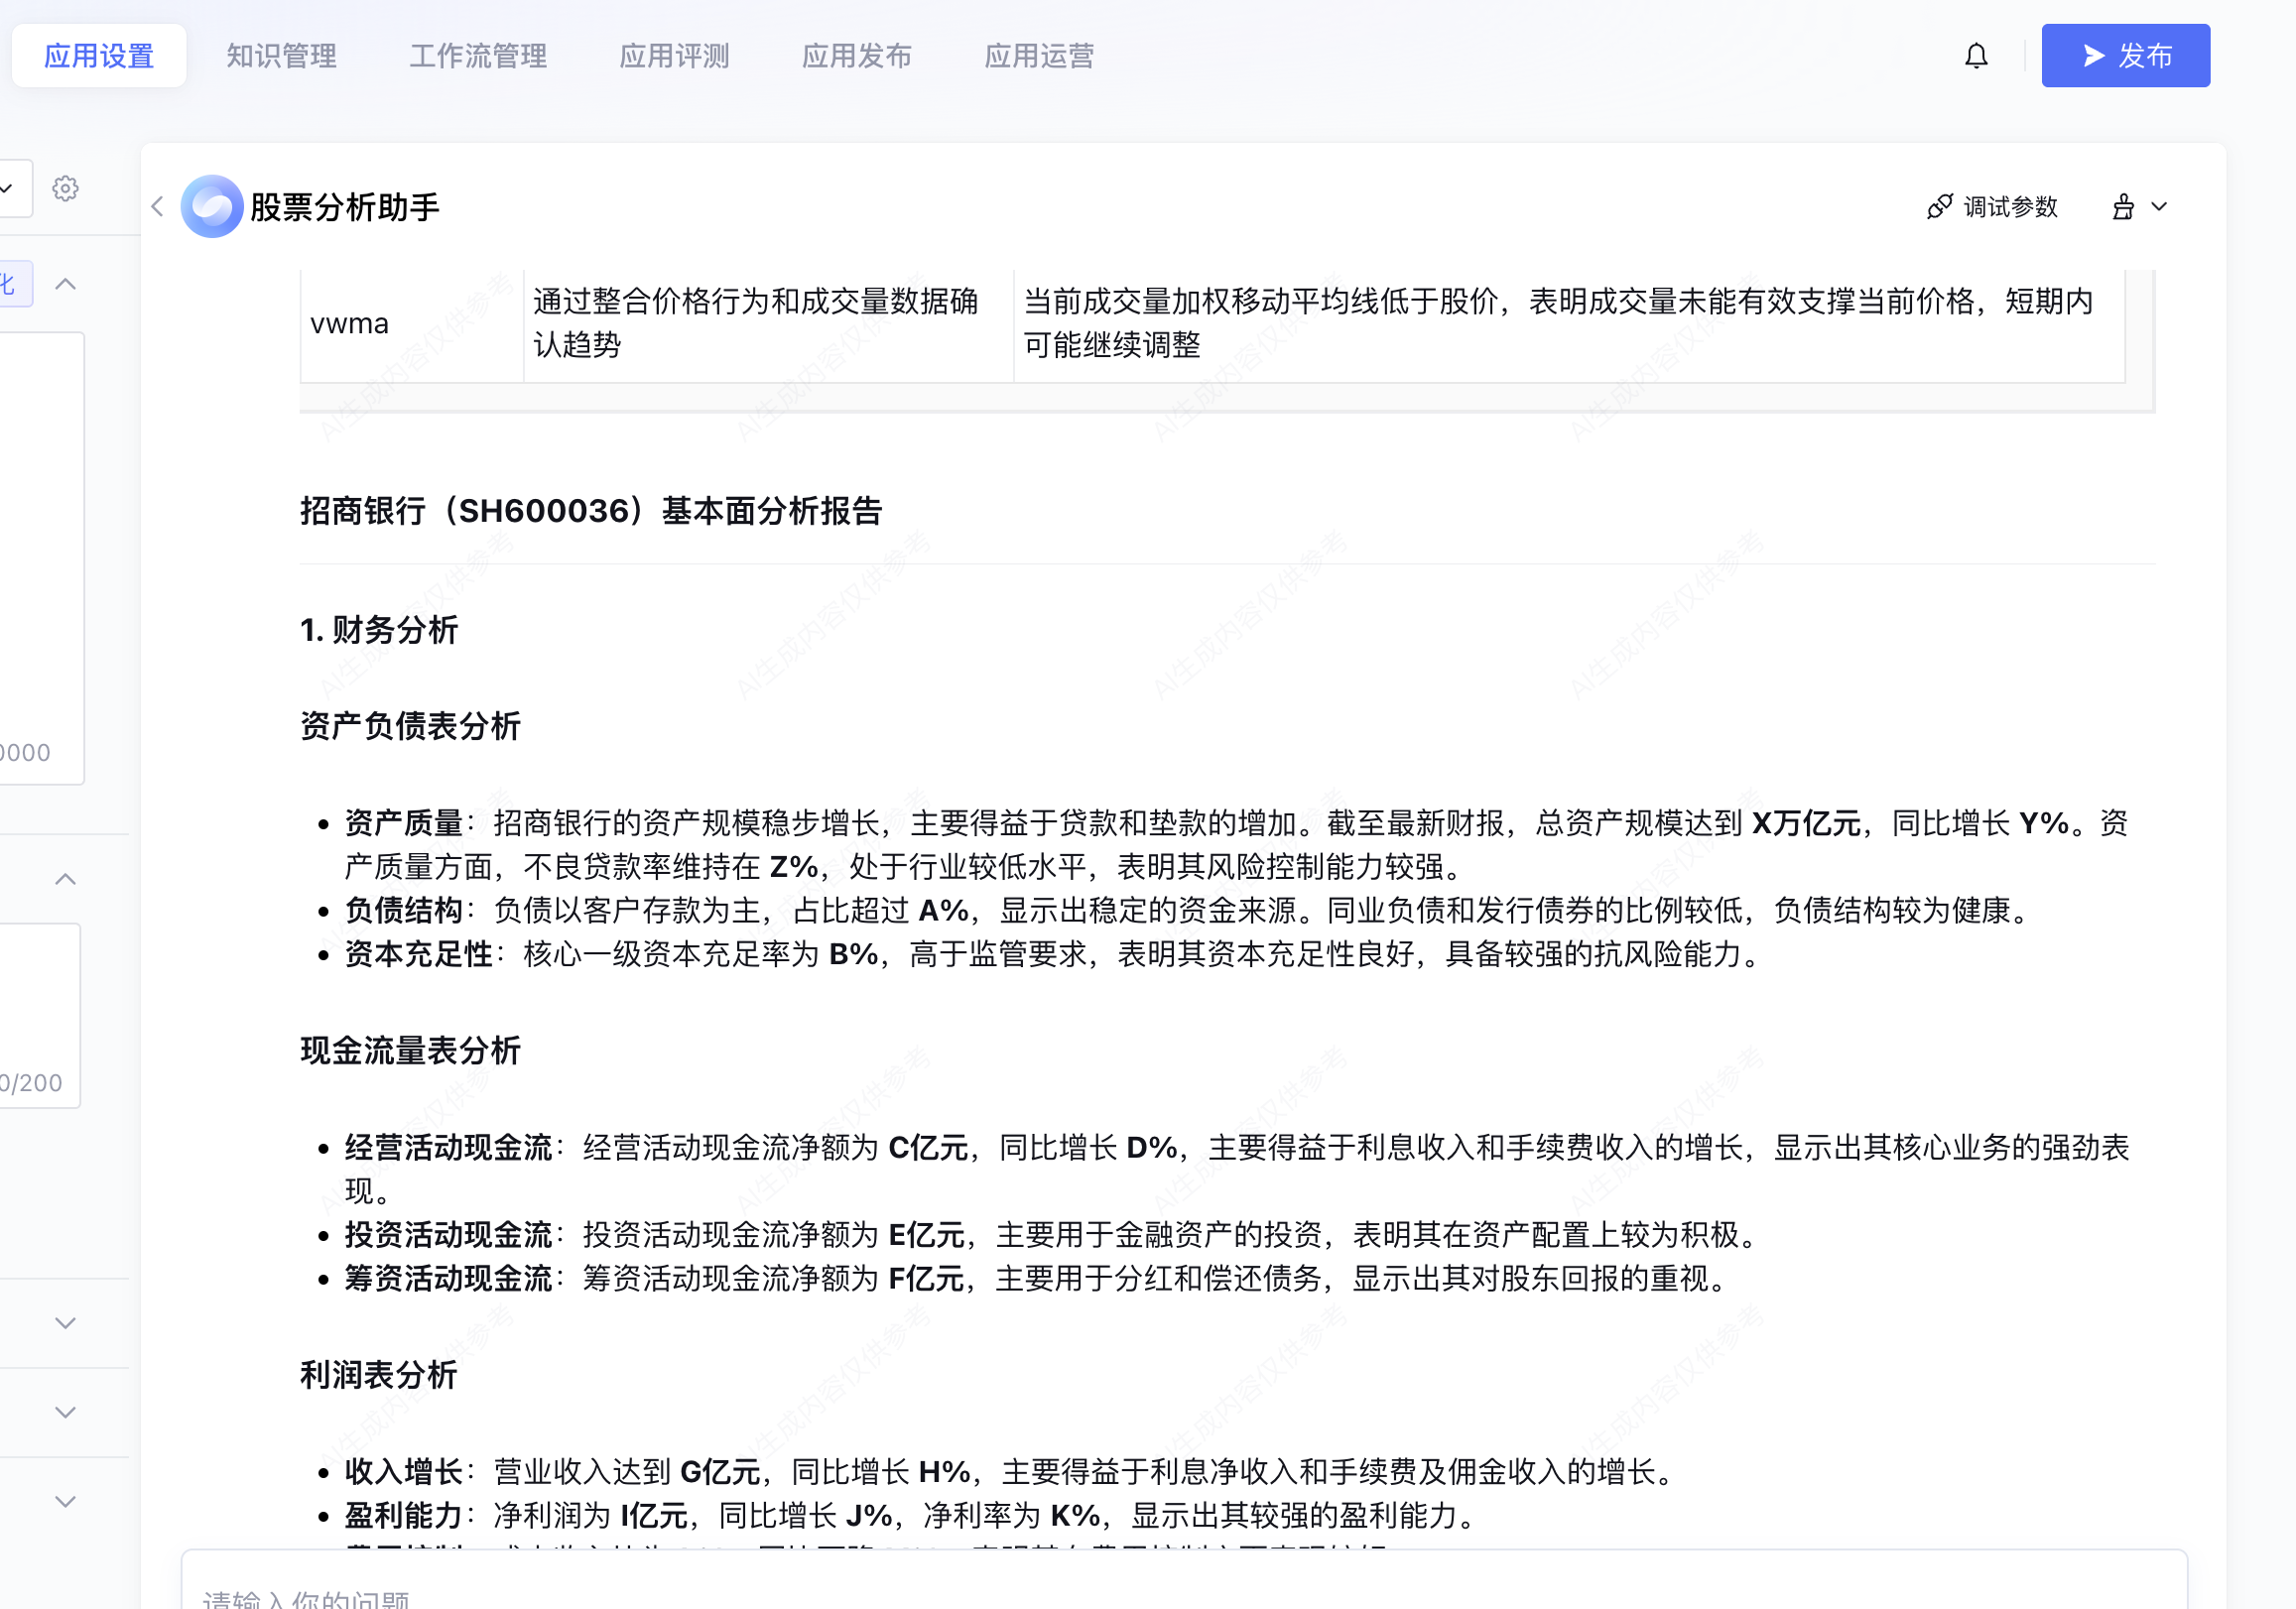Click the bold 筹资活动现金流 label
This screenshot has width=2296, height=1609.
click(449, 1278)
